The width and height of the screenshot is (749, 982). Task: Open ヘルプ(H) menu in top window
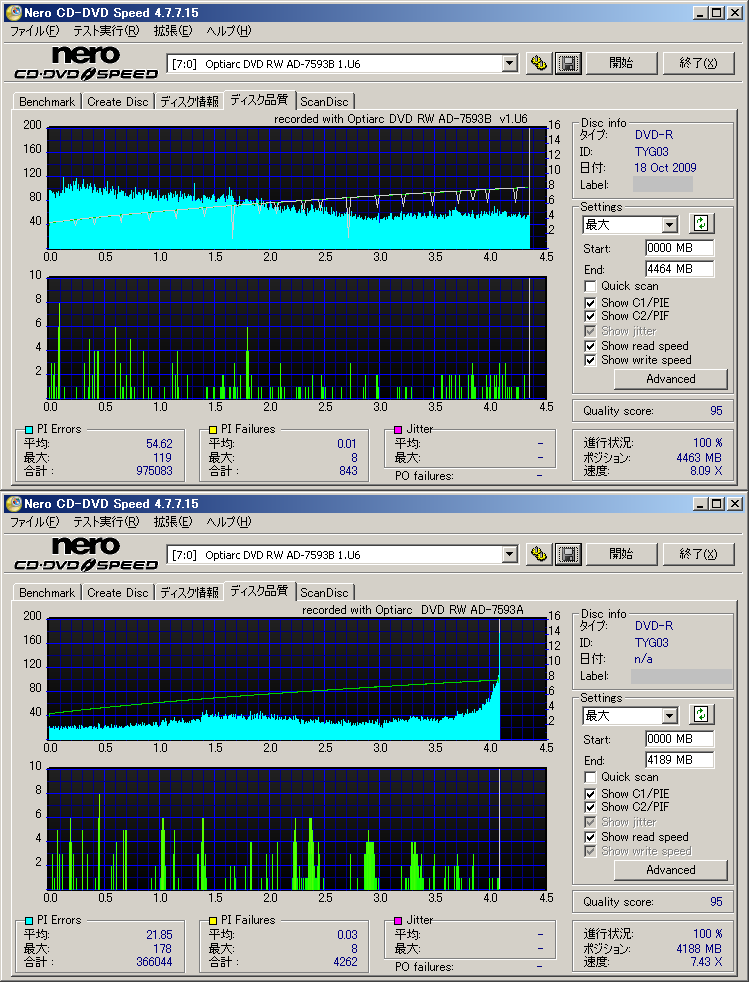pos(229,31)
